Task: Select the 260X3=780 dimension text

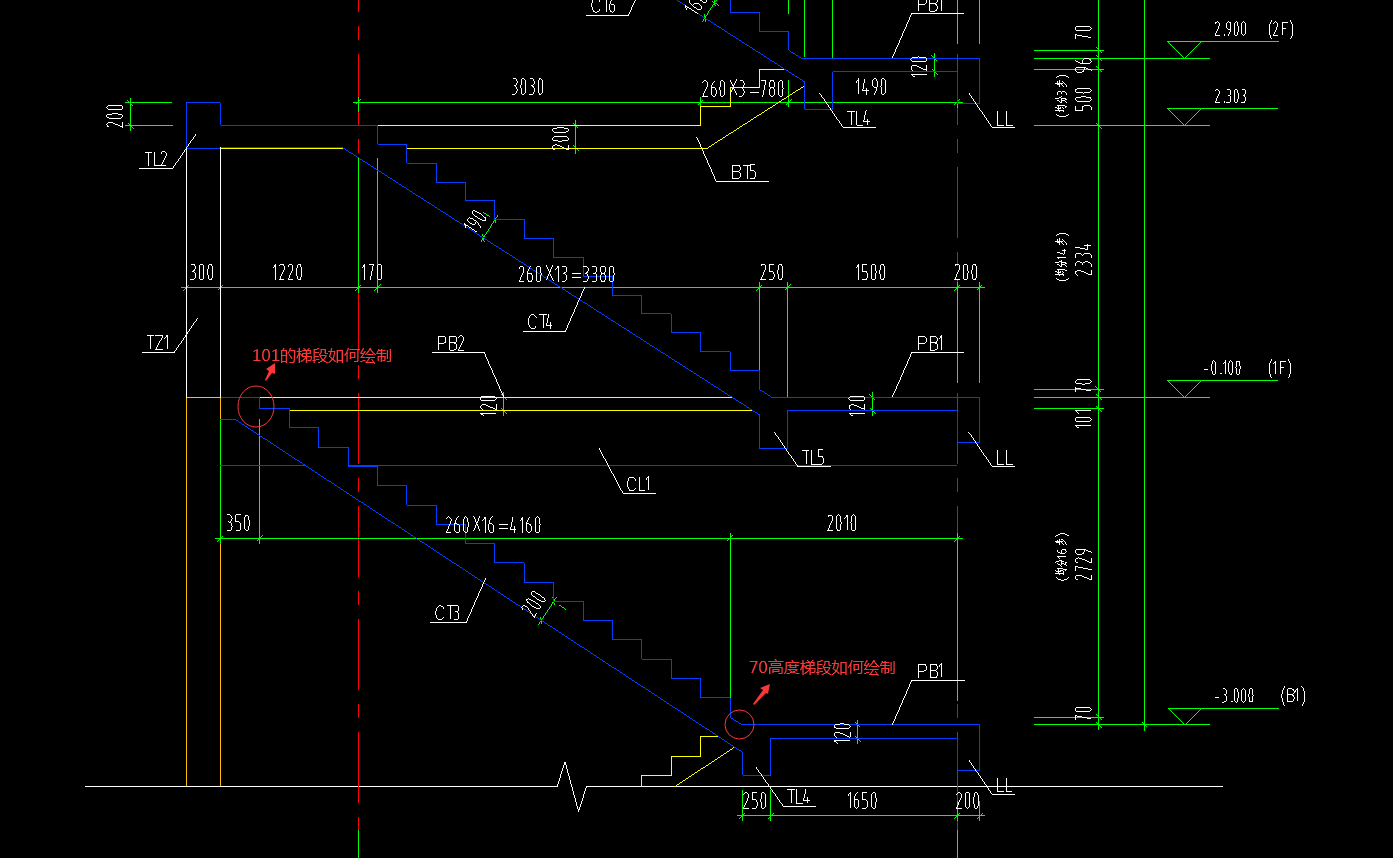Action: [743, 89]
